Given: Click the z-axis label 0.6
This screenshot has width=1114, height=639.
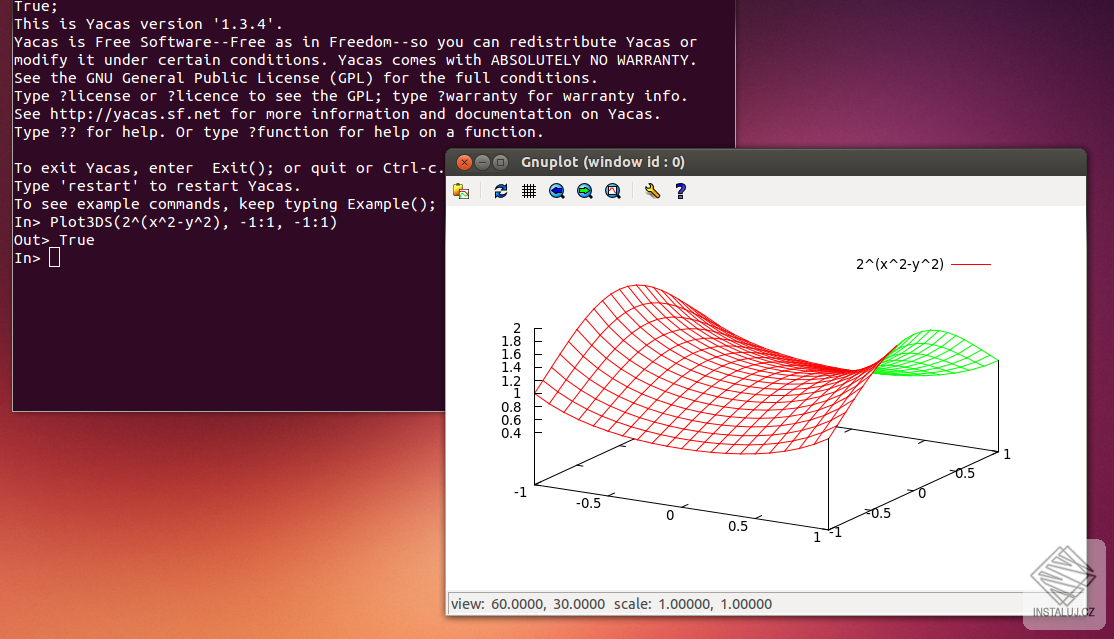Looking at the screenshot, I should (511, 420).
